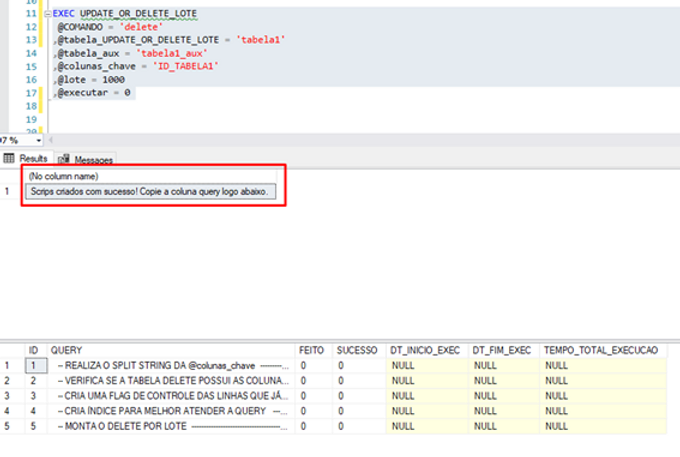The width and height of the screenshot is (680, 457).
Task: Collapse the EXEC statement code block
Action: [48, 14]
